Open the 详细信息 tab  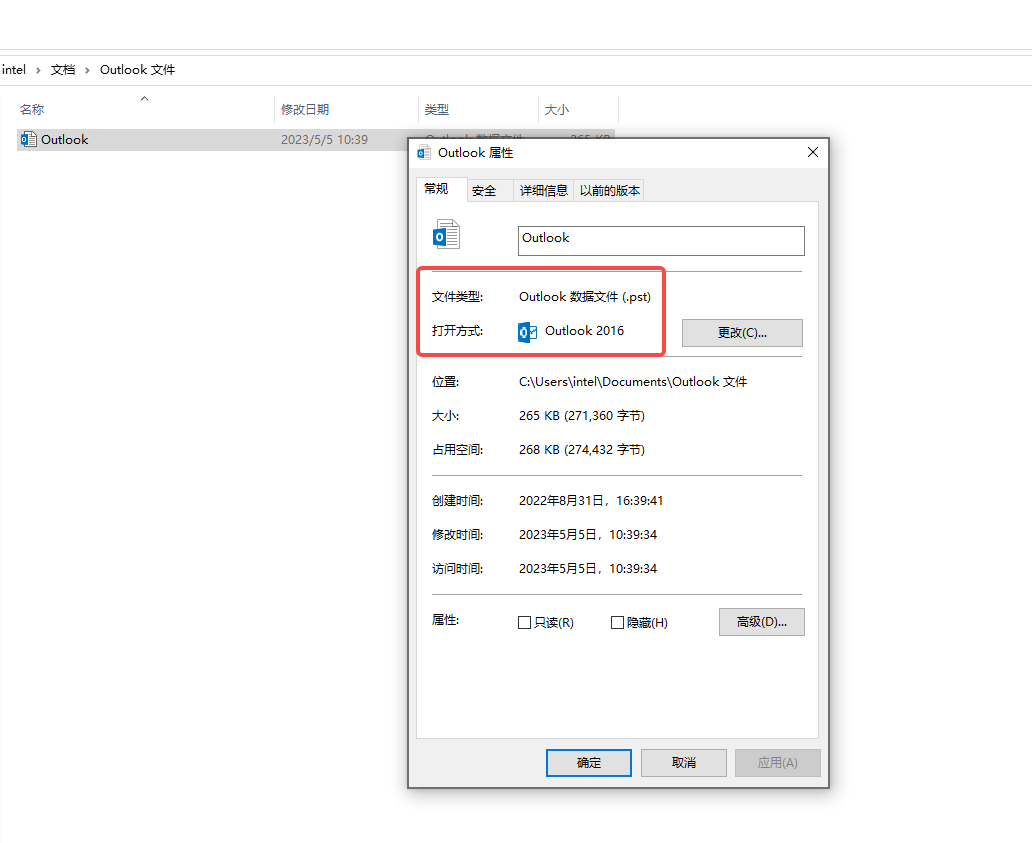(x=544, y=191)
